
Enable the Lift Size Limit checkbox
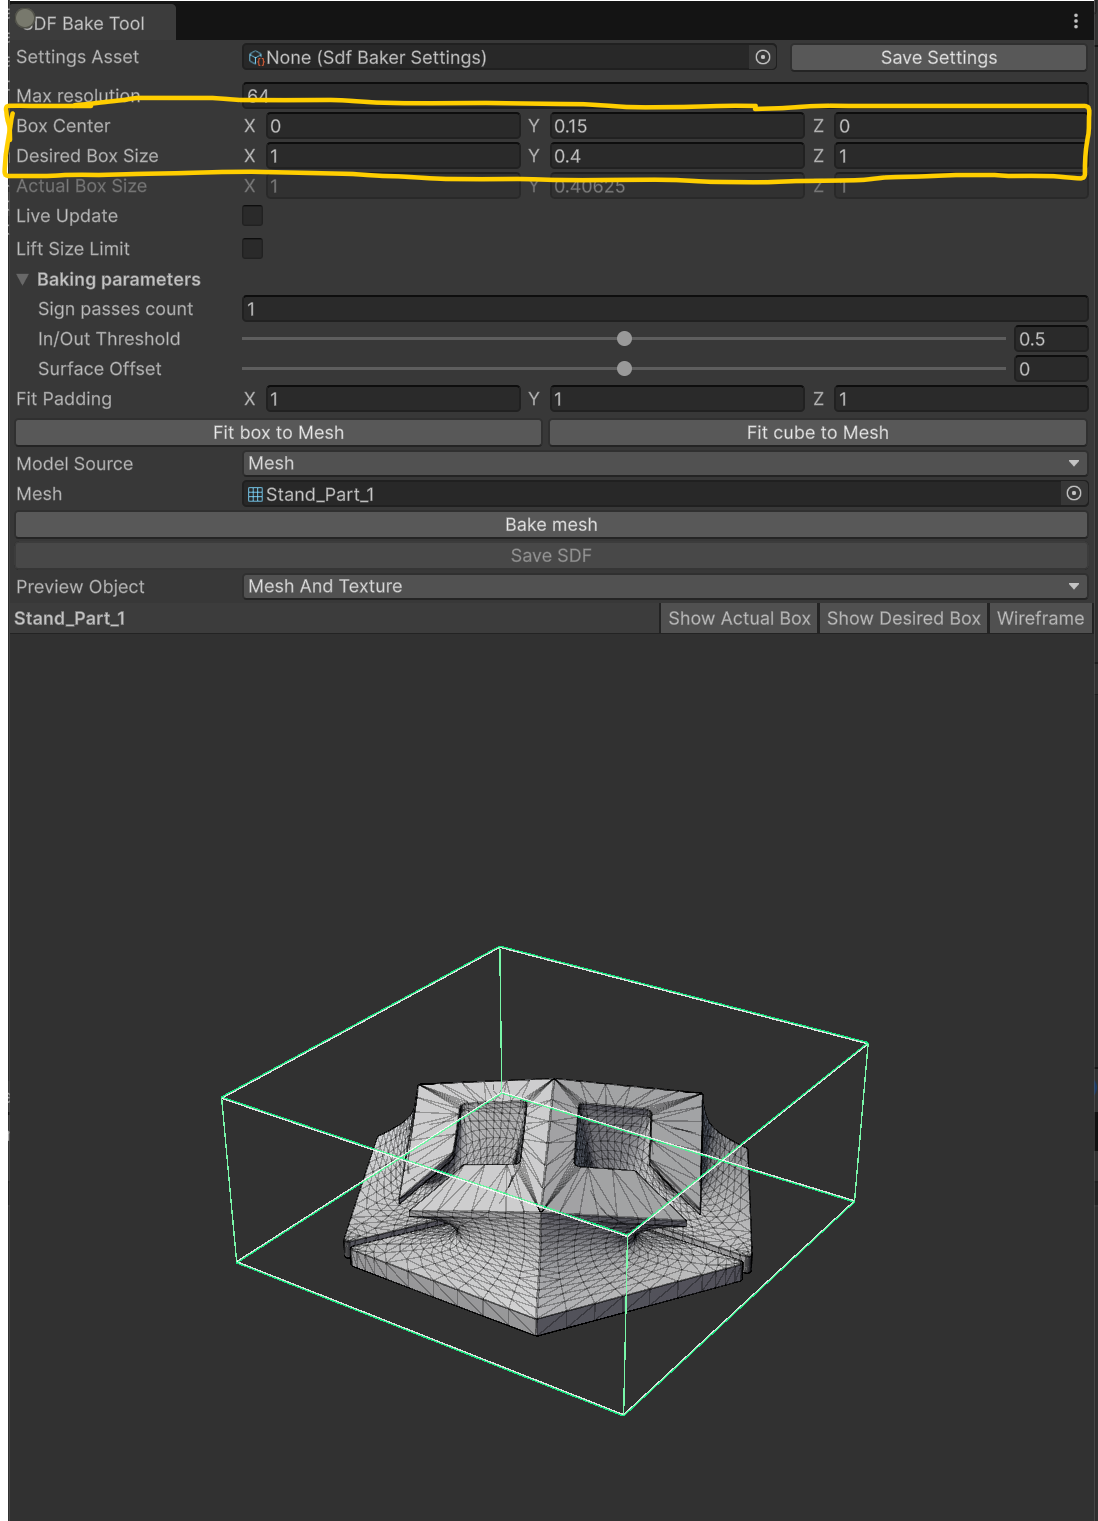point(252,248)
